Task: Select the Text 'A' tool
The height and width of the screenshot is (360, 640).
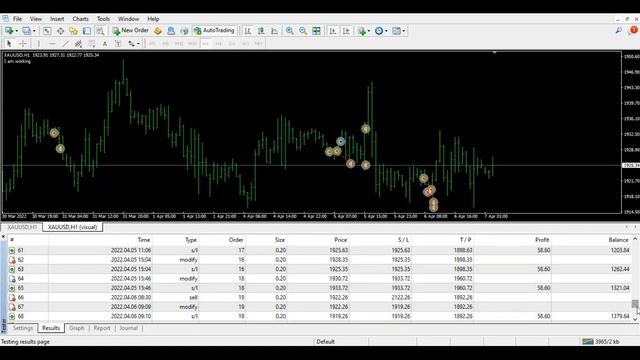Action: tap(105, 43)
